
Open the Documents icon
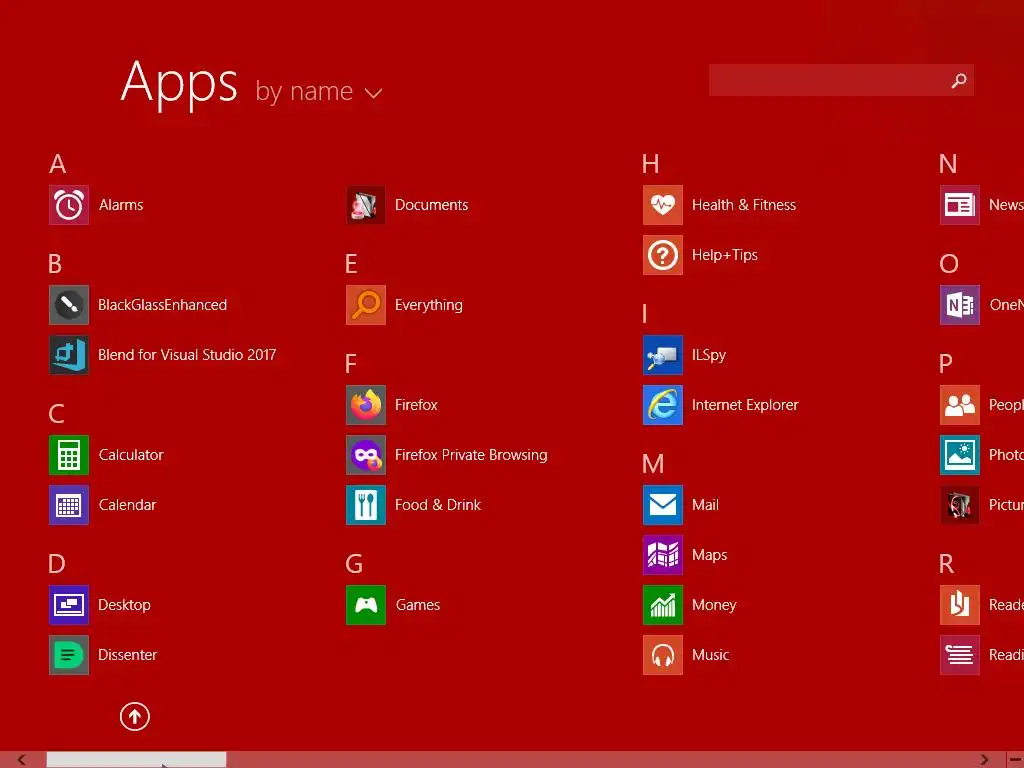(366, 205)
